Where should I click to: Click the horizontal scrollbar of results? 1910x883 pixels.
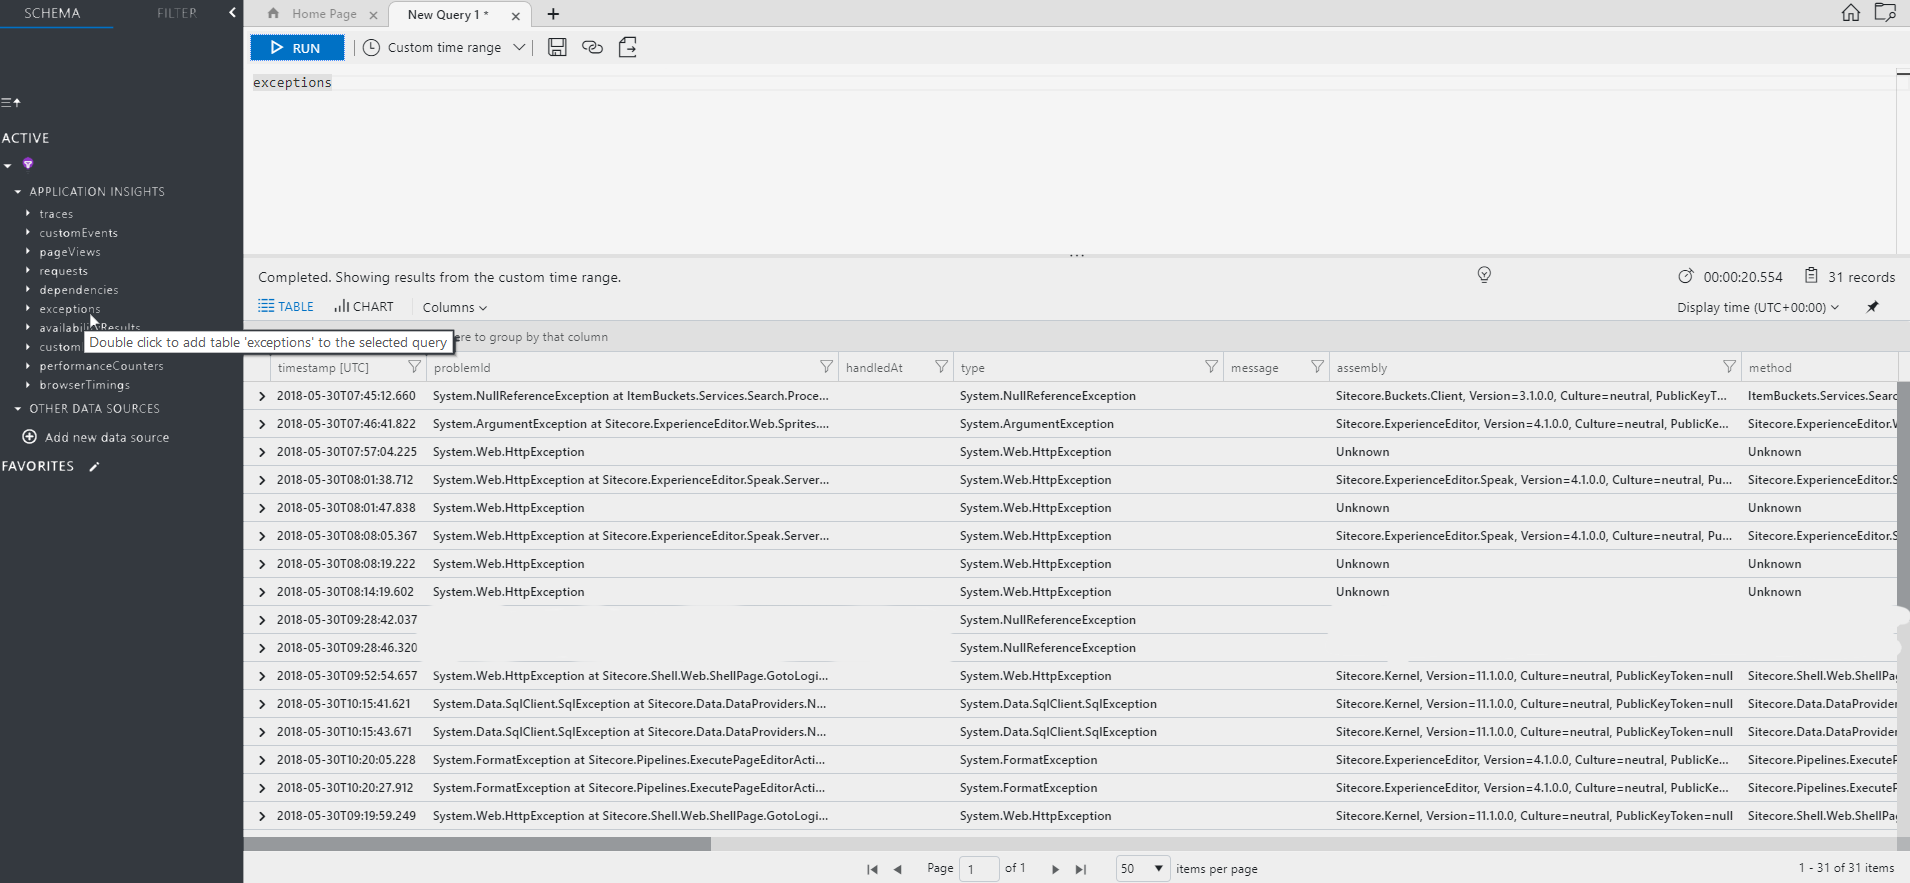point(478,843)
